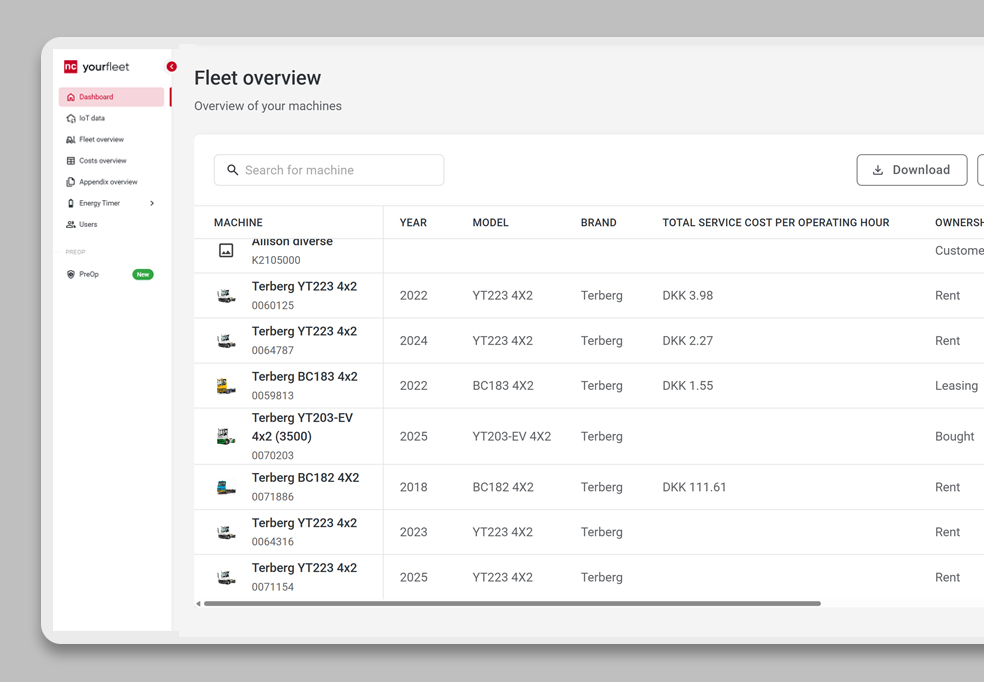Open Terberg BC182 4X2 machine
The height and width of the screenshot is (682, 984).
(x=306, y=478)
